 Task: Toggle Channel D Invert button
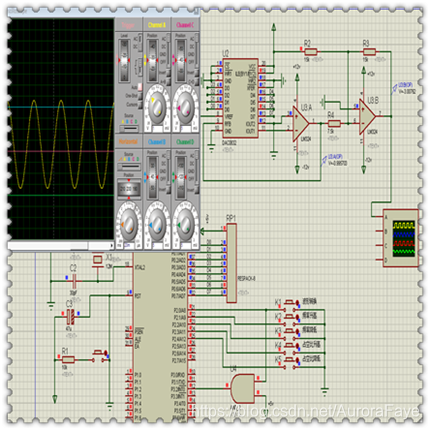coord(197,190)
